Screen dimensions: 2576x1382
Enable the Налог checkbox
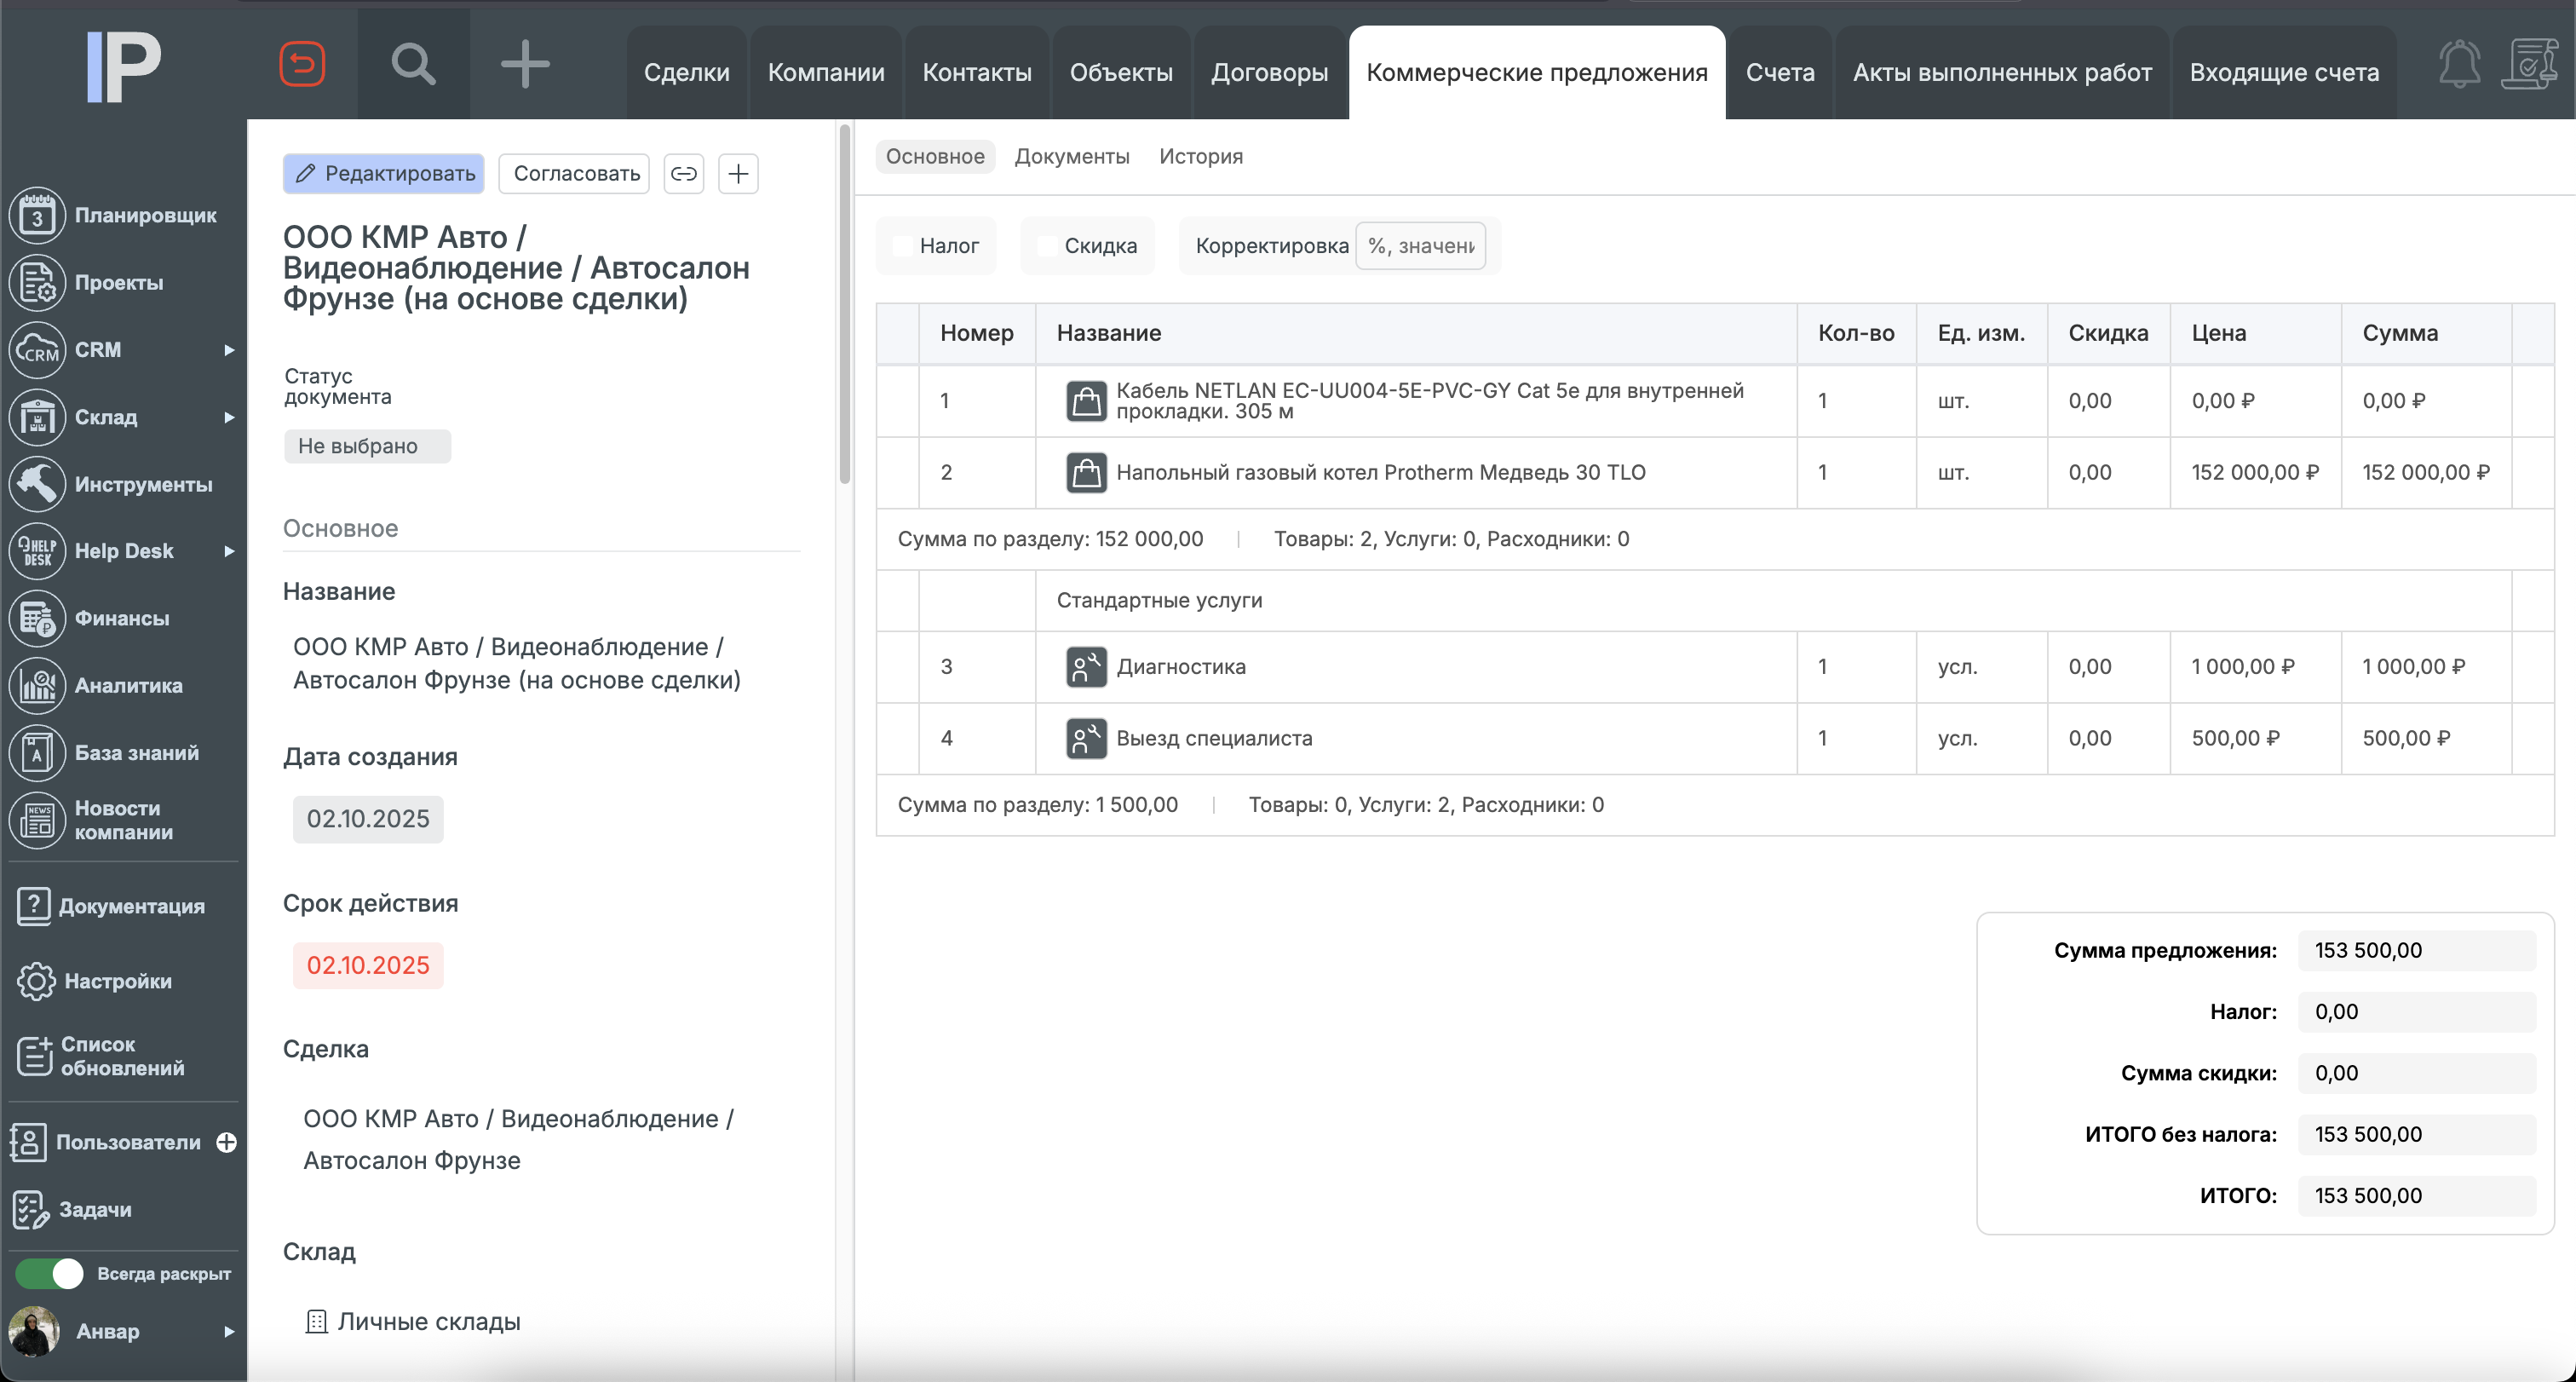pyautogui.click(x=903, y=245)
